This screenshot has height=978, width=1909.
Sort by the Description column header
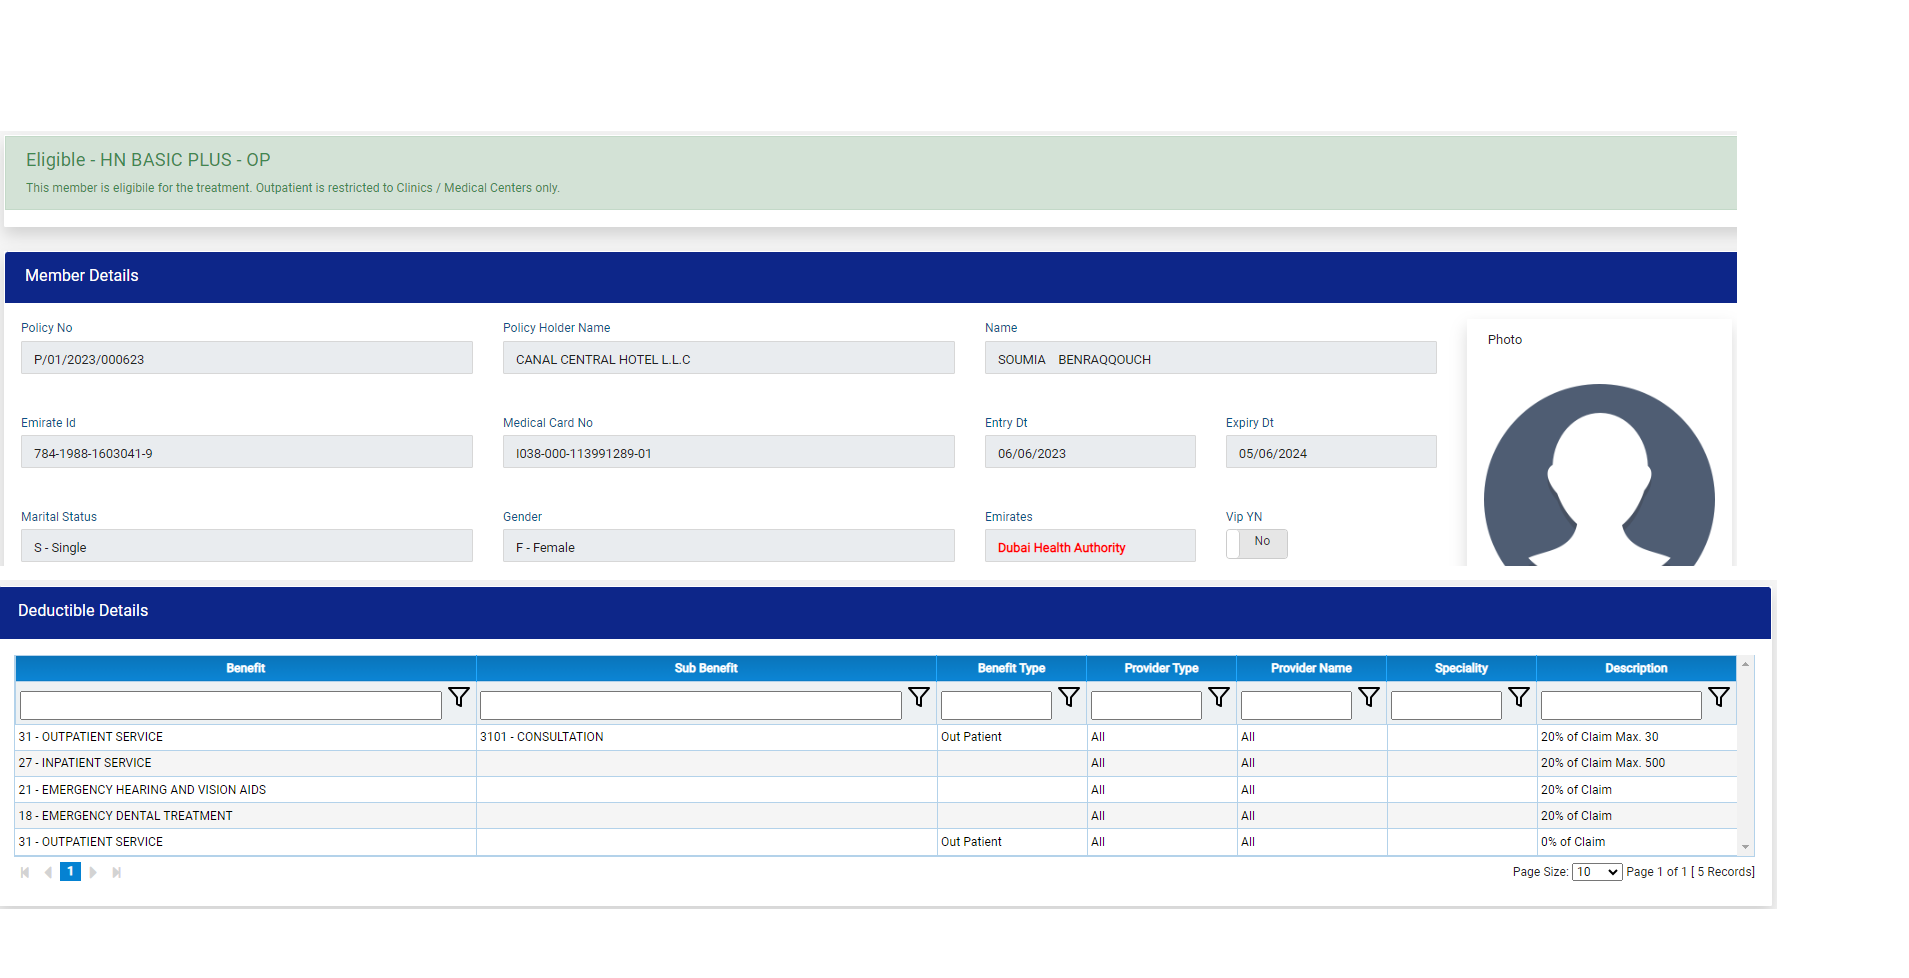(x=1635, y=669)
